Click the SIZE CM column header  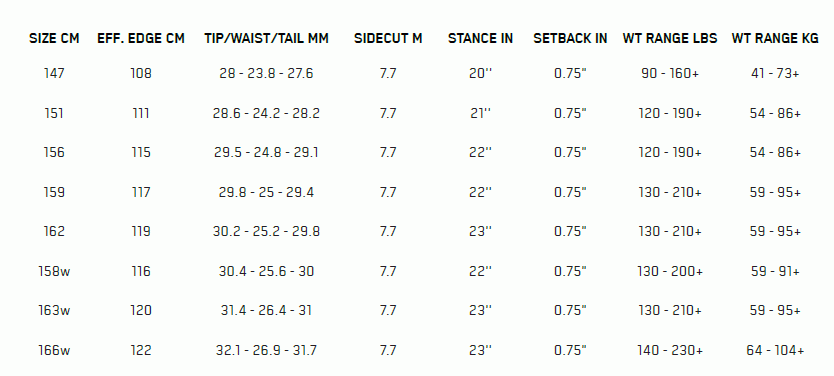(54, 38)
